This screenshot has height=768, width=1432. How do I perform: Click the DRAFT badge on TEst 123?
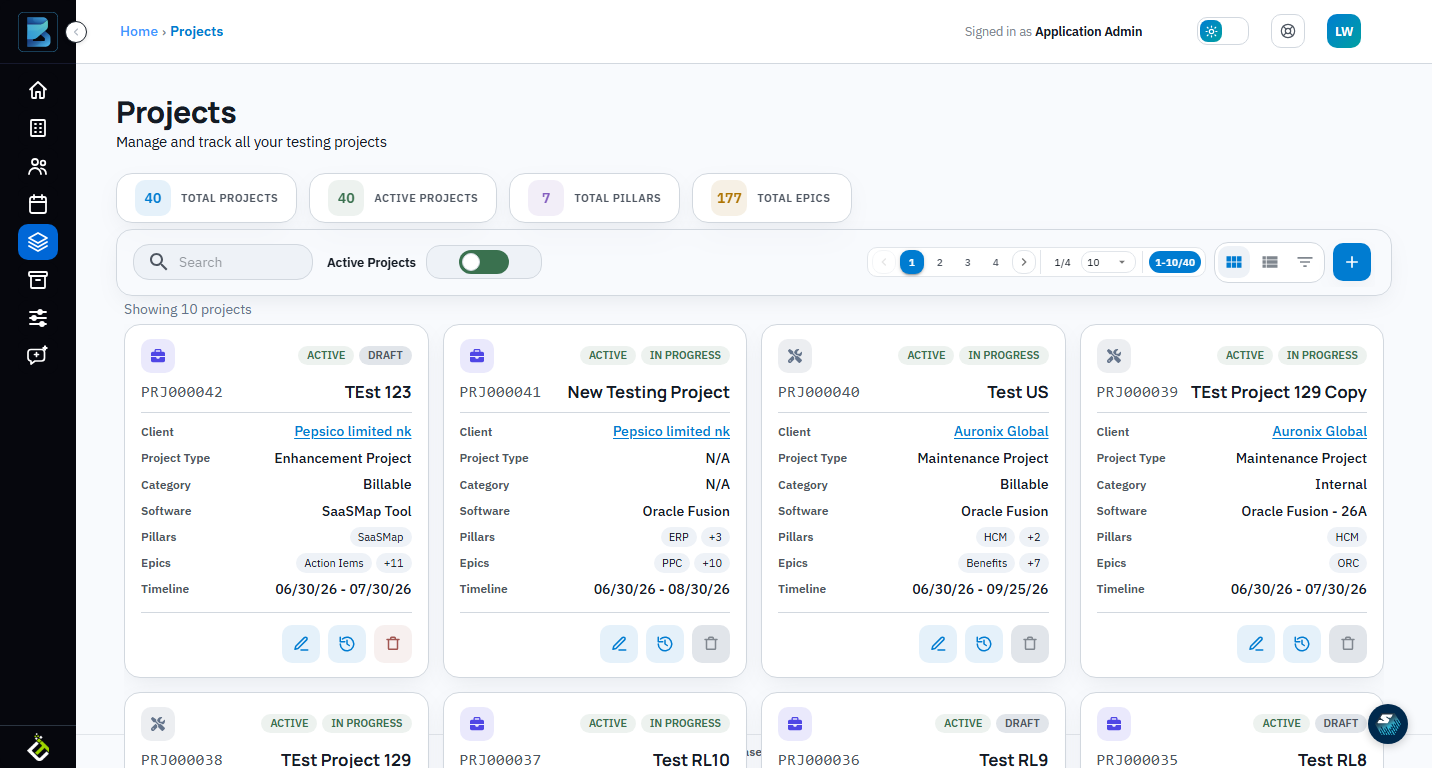(385, 355)
